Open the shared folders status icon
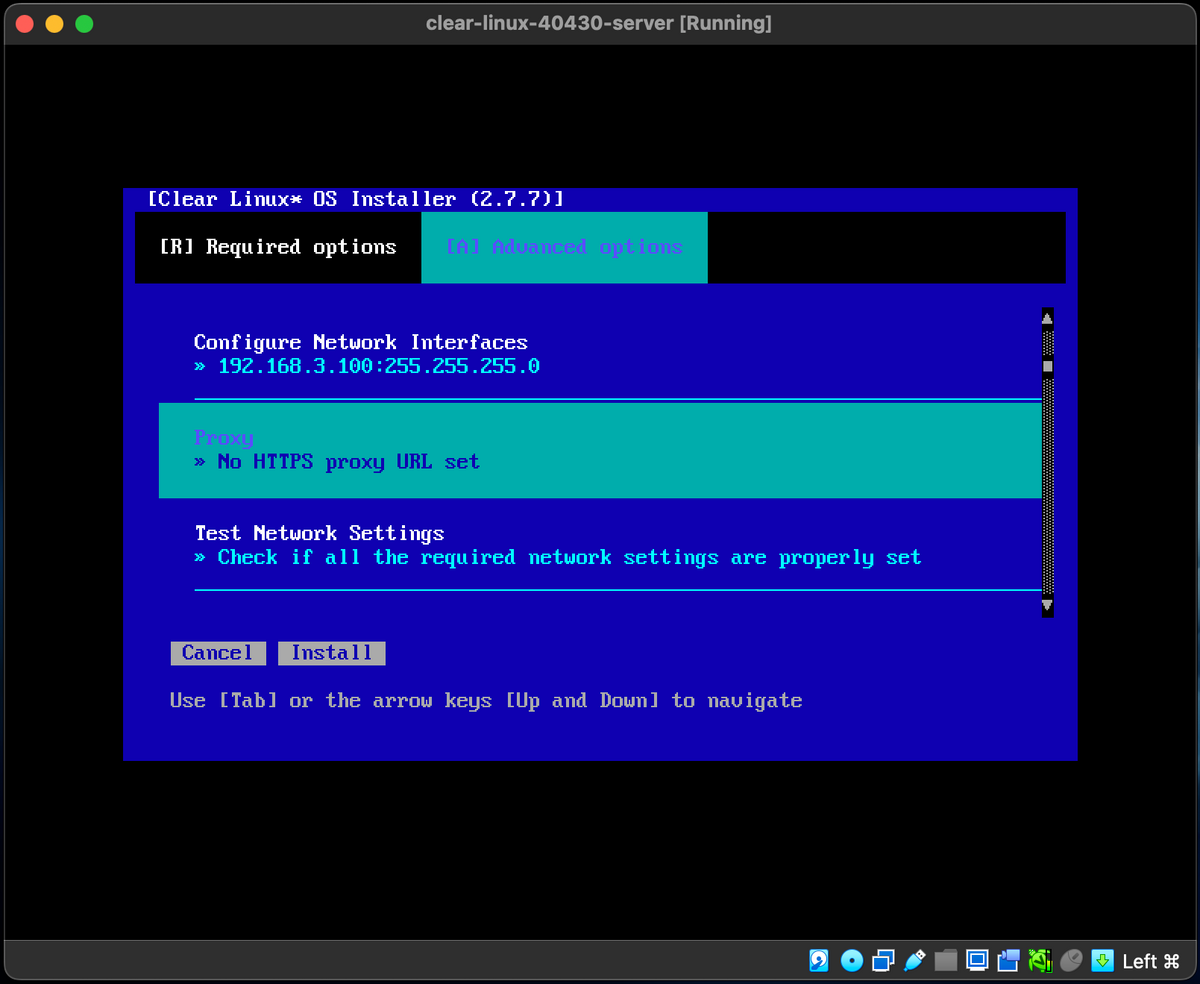This screenshot has width=1200, height=984. click(944, 960)
